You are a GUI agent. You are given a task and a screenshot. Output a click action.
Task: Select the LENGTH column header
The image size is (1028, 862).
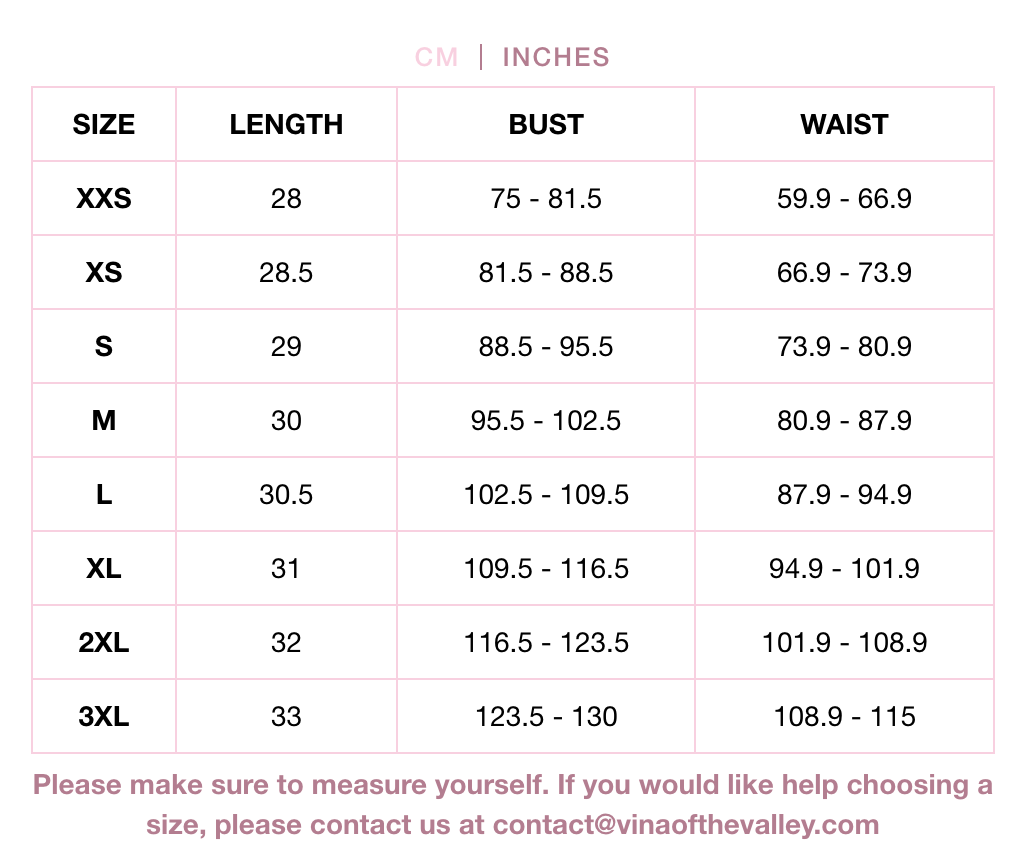click(x=286, y=125)
